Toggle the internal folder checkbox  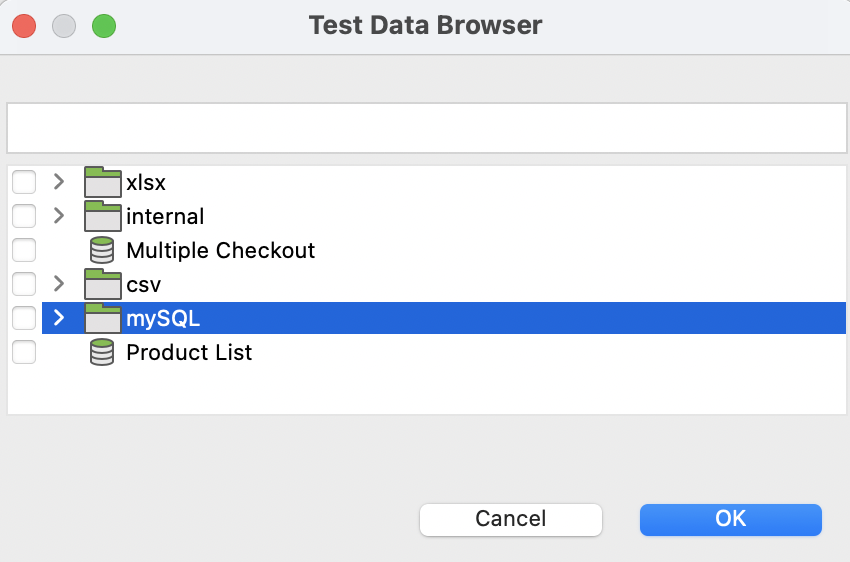click(x=24, y=216)
